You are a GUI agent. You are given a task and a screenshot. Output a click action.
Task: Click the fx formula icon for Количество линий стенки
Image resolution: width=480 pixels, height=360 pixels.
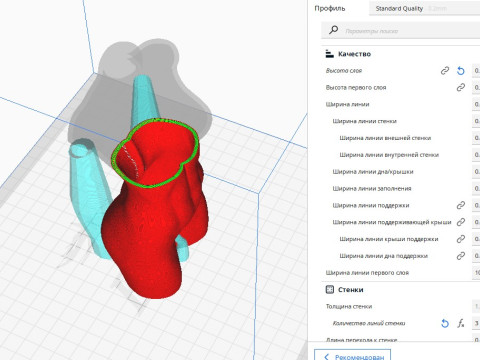(461, 323)
